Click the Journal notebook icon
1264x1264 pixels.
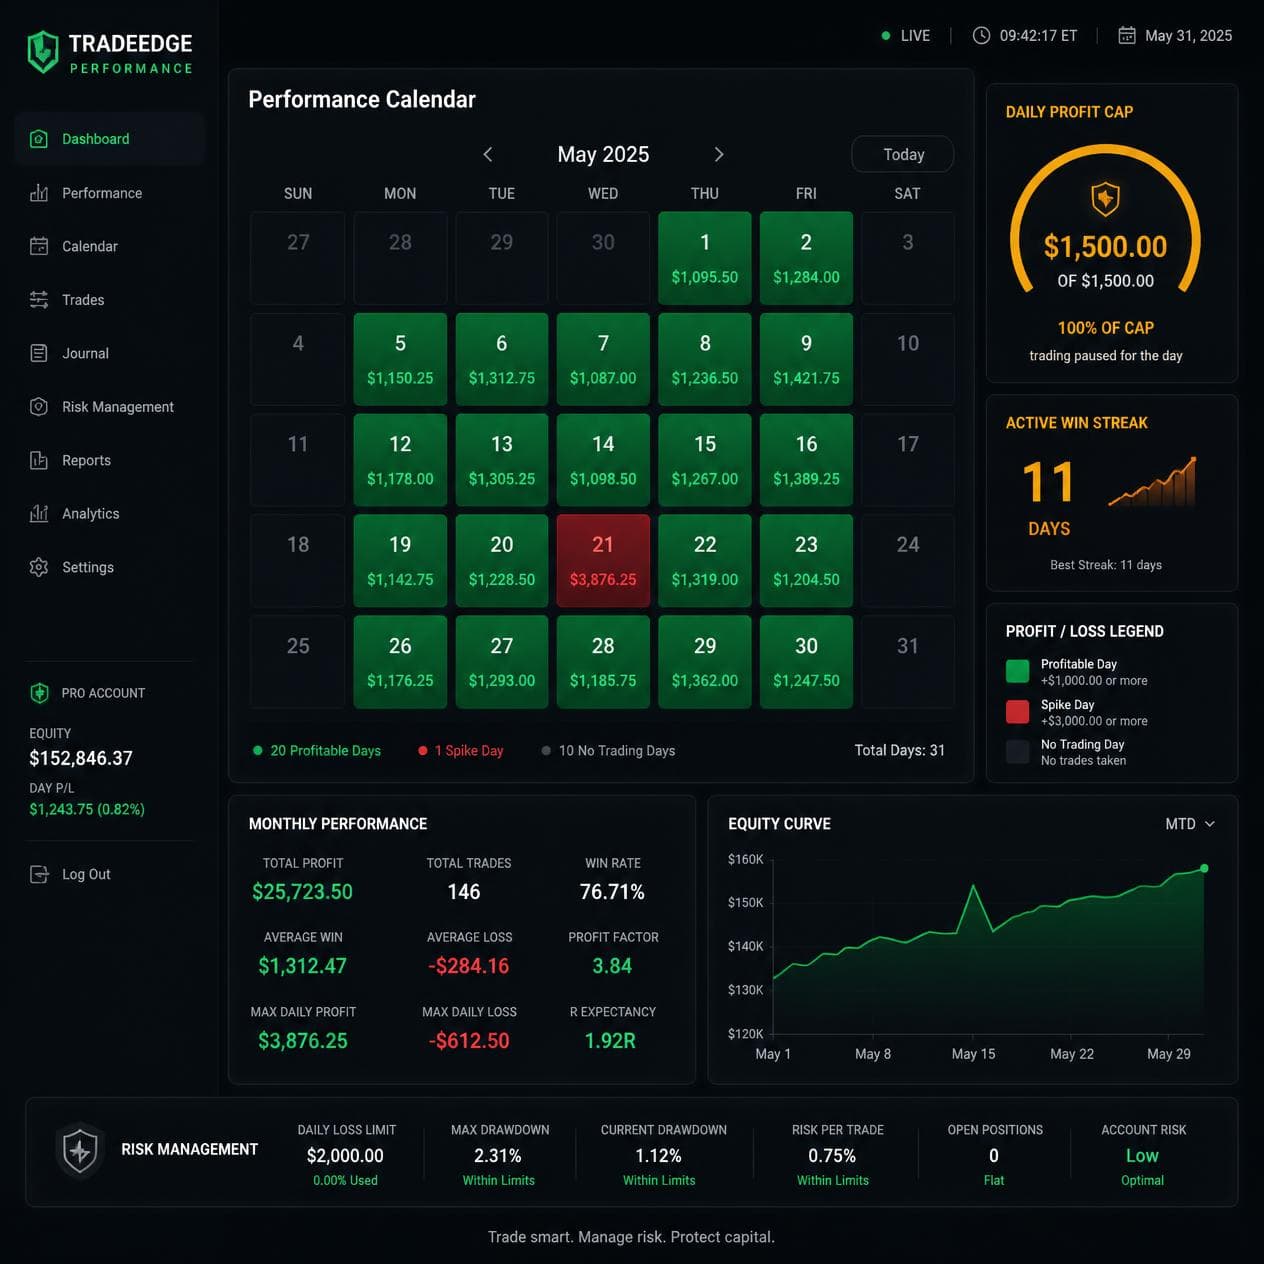39,353
